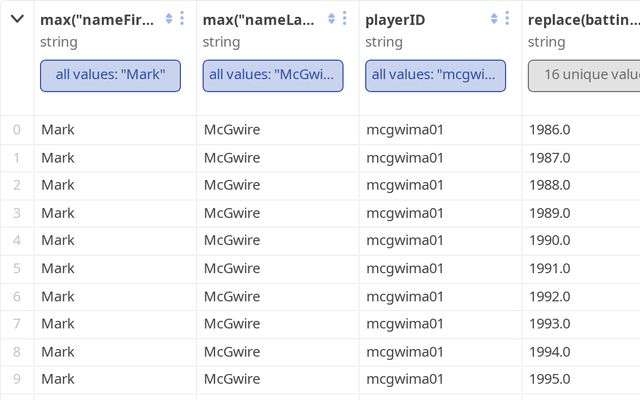Click the 1986.0 year cell
The height and width of the screenshot is (400, 640).
point(549,129)
